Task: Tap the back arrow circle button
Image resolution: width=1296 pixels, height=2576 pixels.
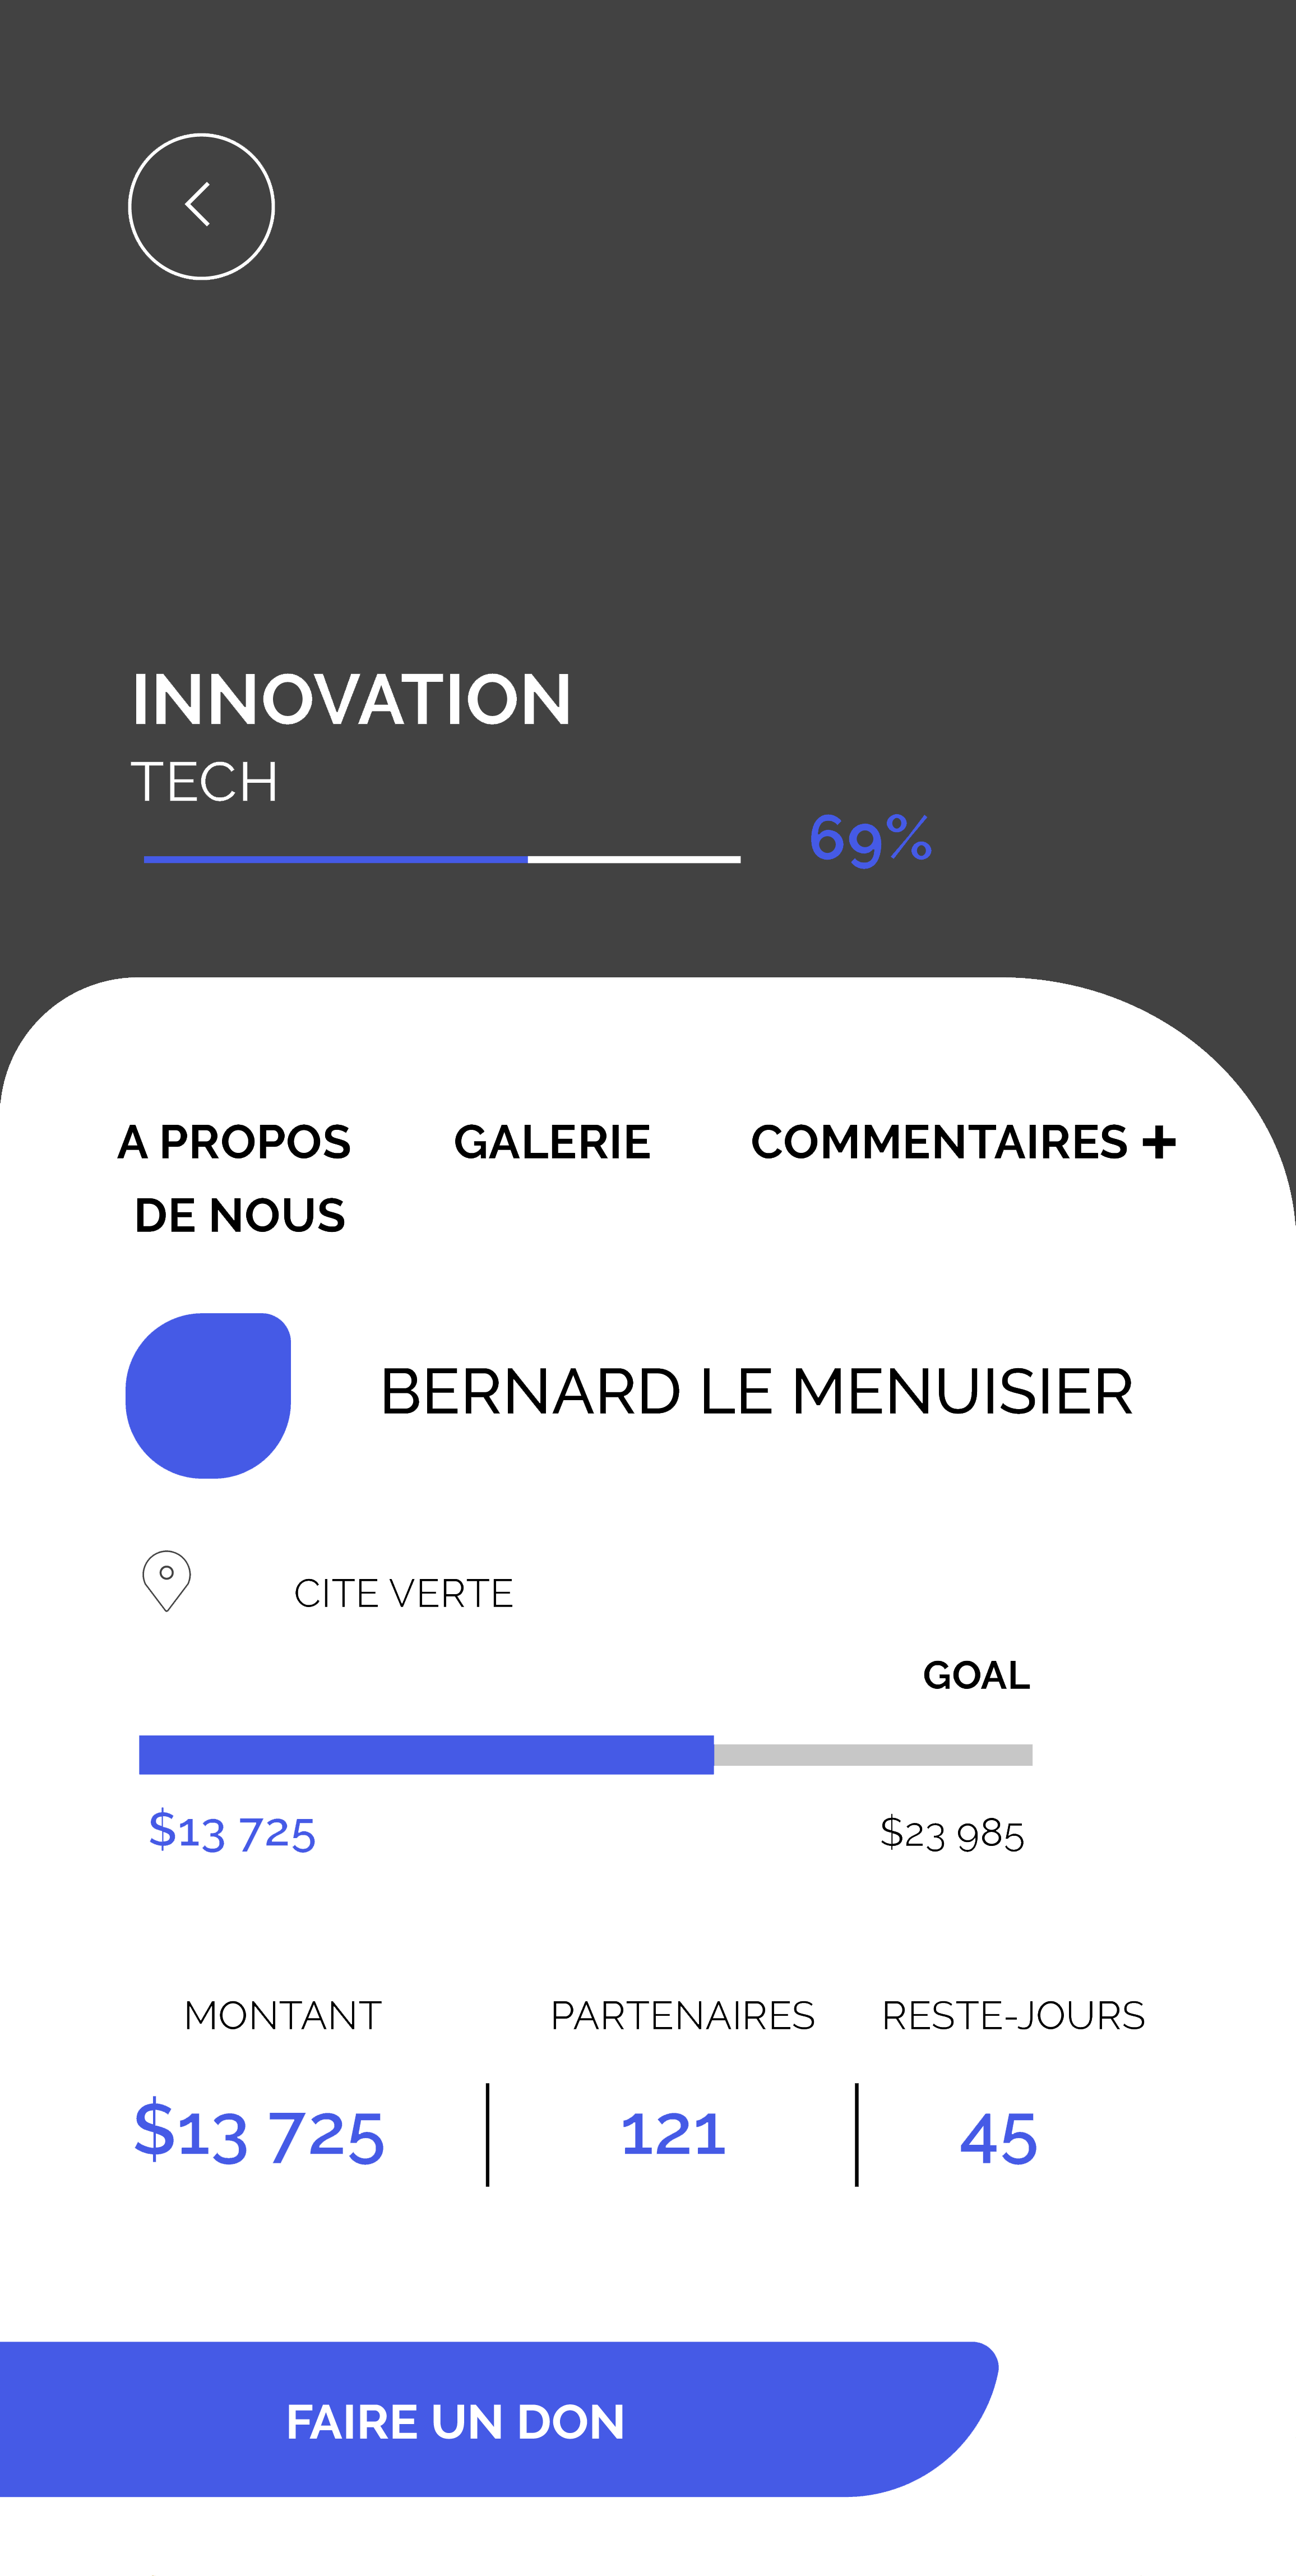Action: coord(201,206)
